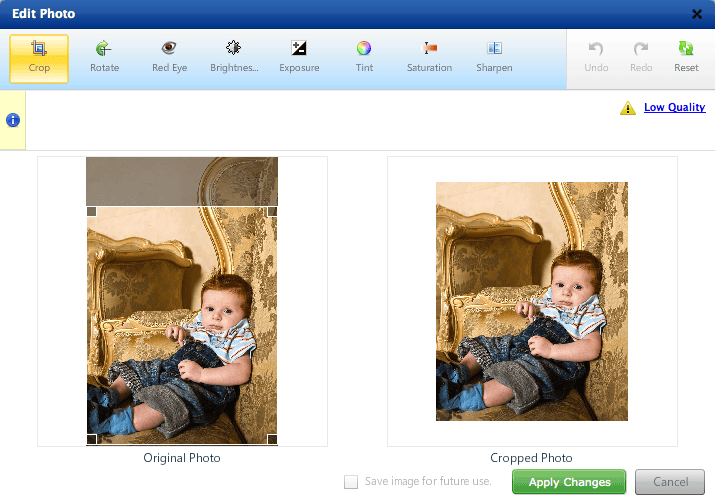The image size is (715, 504).
Task: Choose the Rotate tool
Action: click(104, 59)
